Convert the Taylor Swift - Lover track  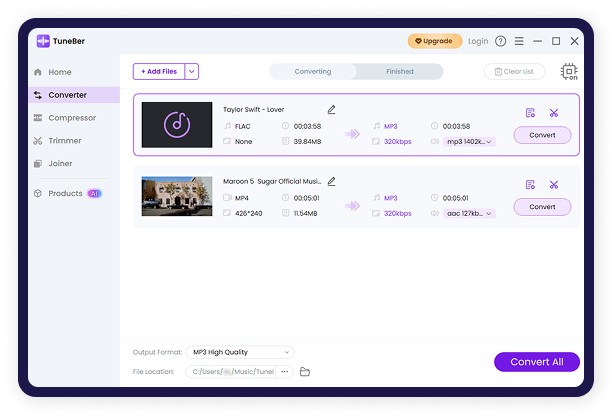pos(542,135)
